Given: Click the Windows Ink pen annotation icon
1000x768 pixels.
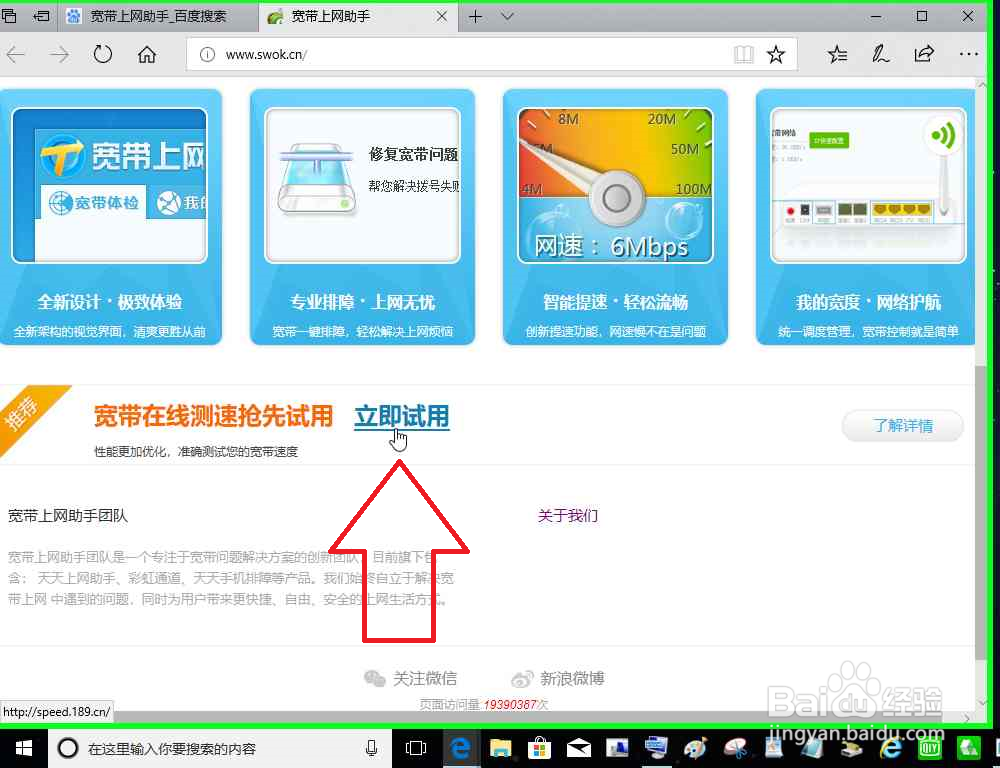Looking at the screenshot, I should (880, 54).
